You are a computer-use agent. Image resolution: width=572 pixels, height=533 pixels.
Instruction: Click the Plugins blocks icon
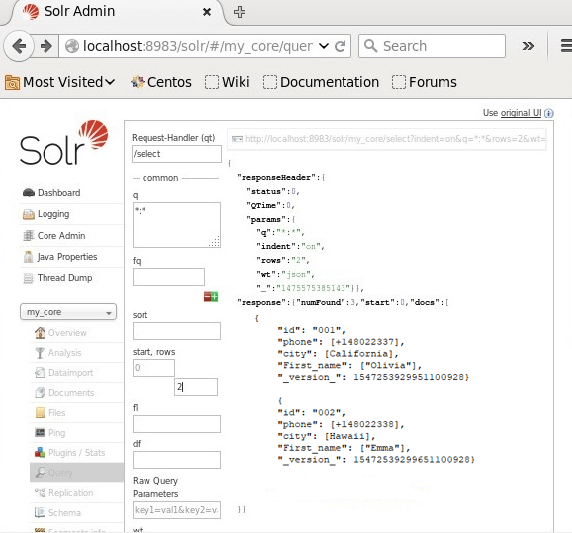point(40,453)
